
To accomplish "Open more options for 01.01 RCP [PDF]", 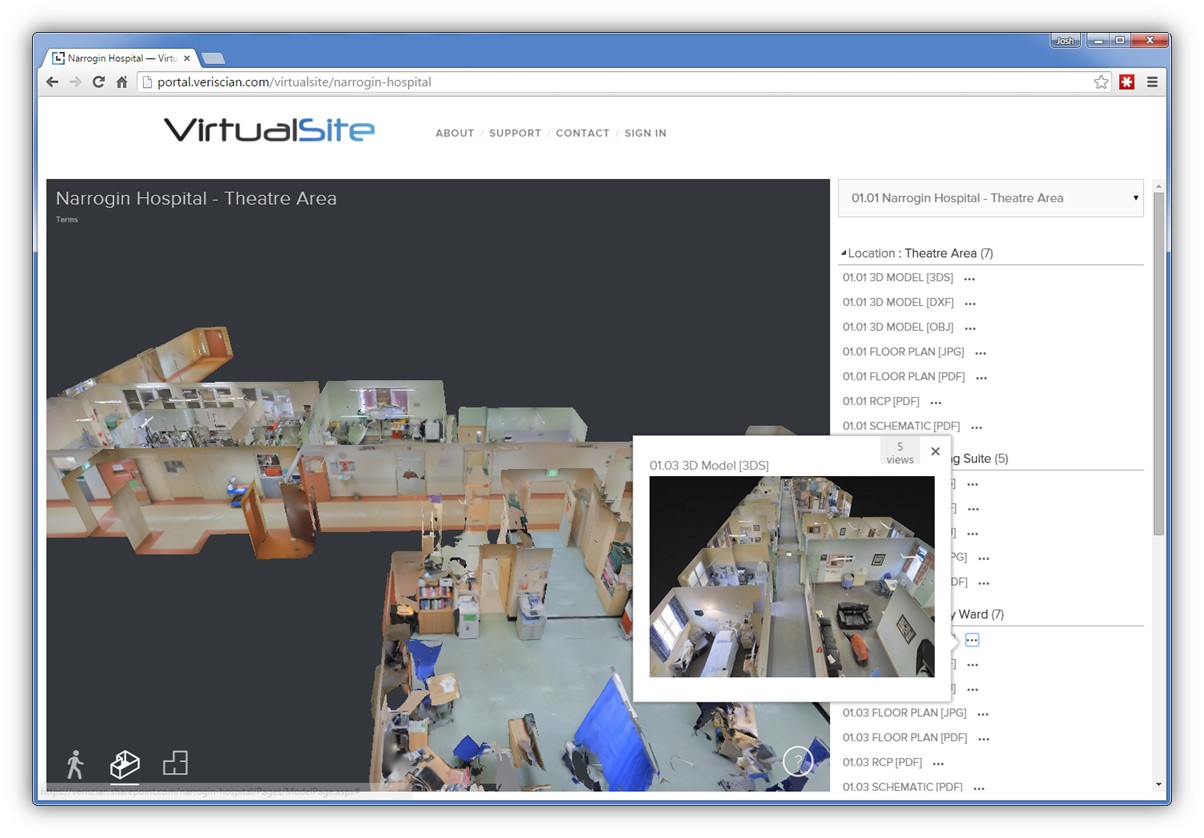I will [x=936, y=402].
